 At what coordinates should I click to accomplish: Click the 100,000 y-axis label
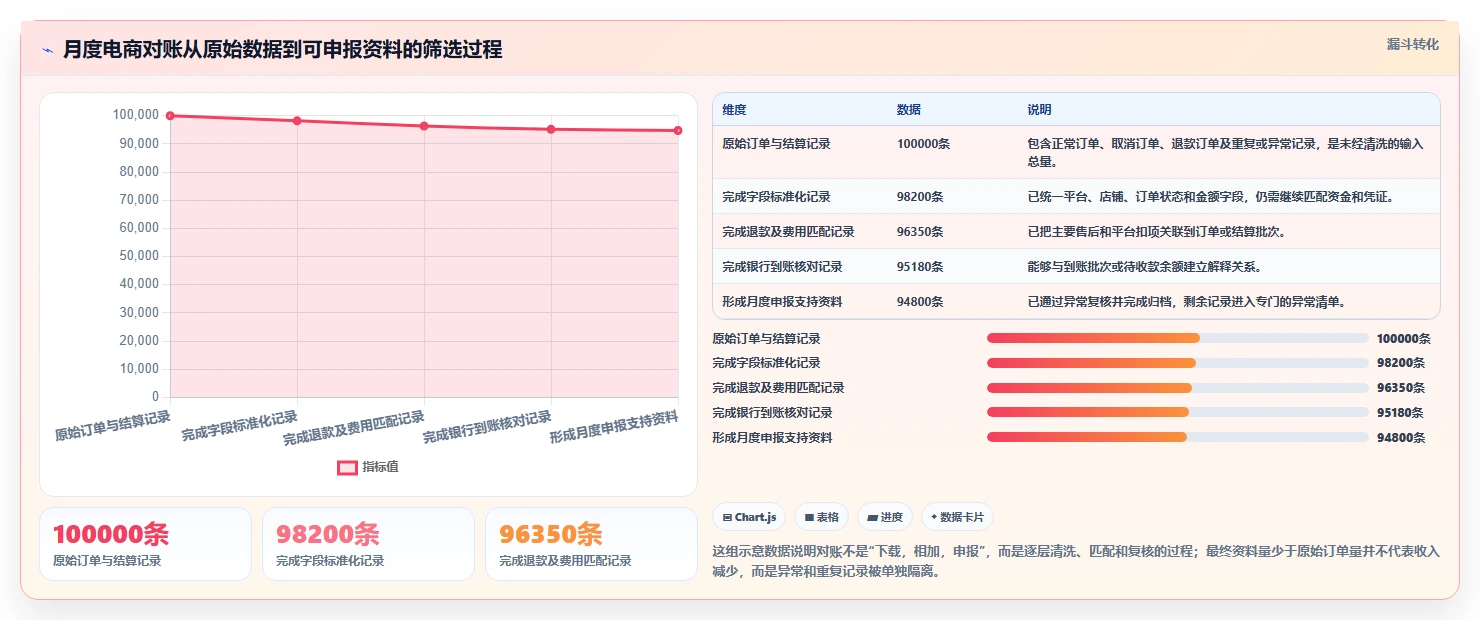136,115
